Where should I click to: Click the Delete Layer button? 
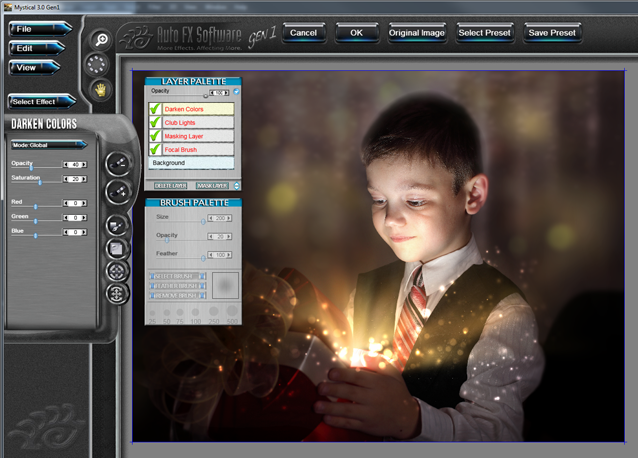tap(170, 185)
